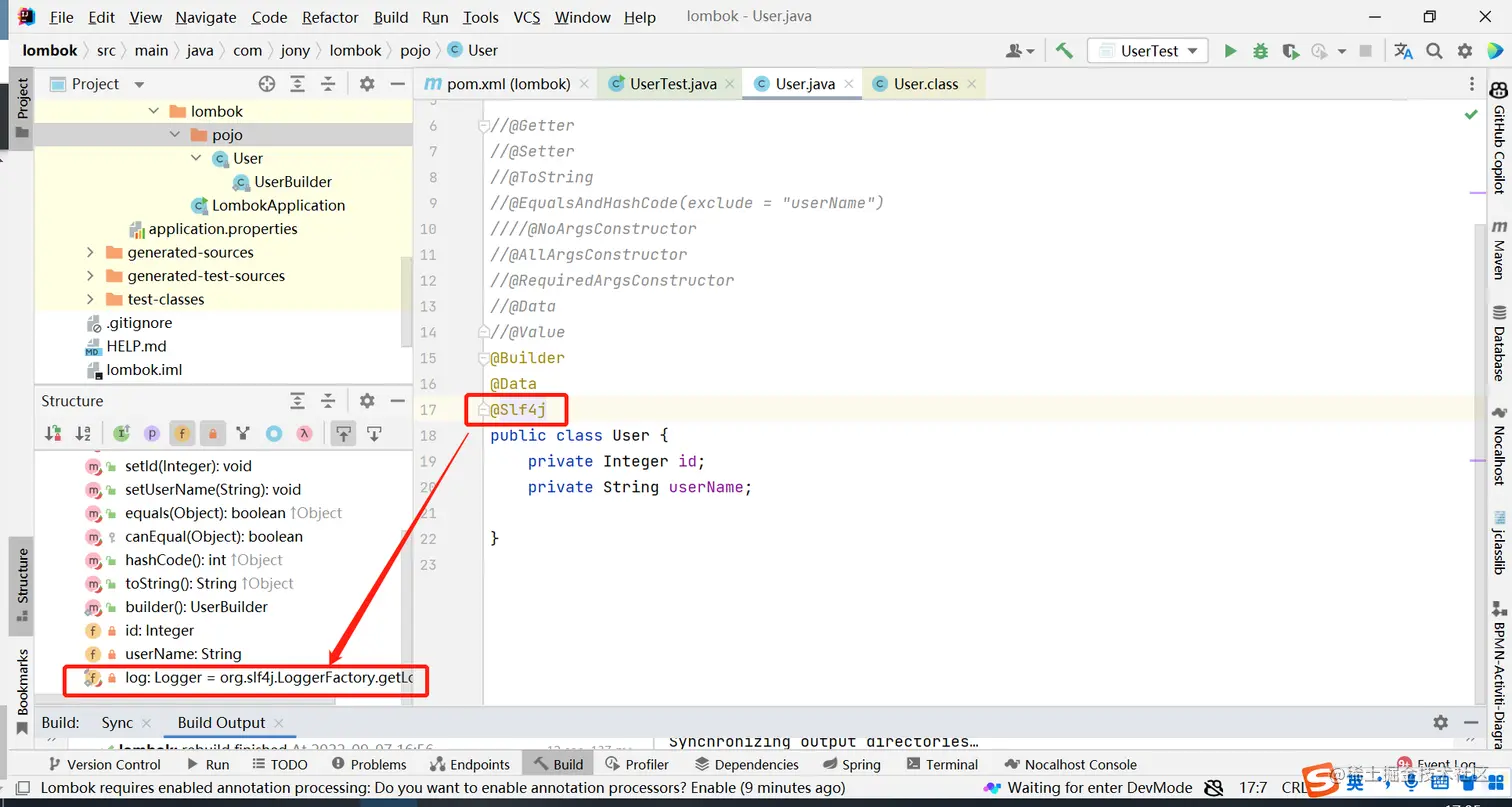Toggle show fields in Structure
Image resolution: width=1512 pixels, height=807 pixels.
[x=182, y=433]
